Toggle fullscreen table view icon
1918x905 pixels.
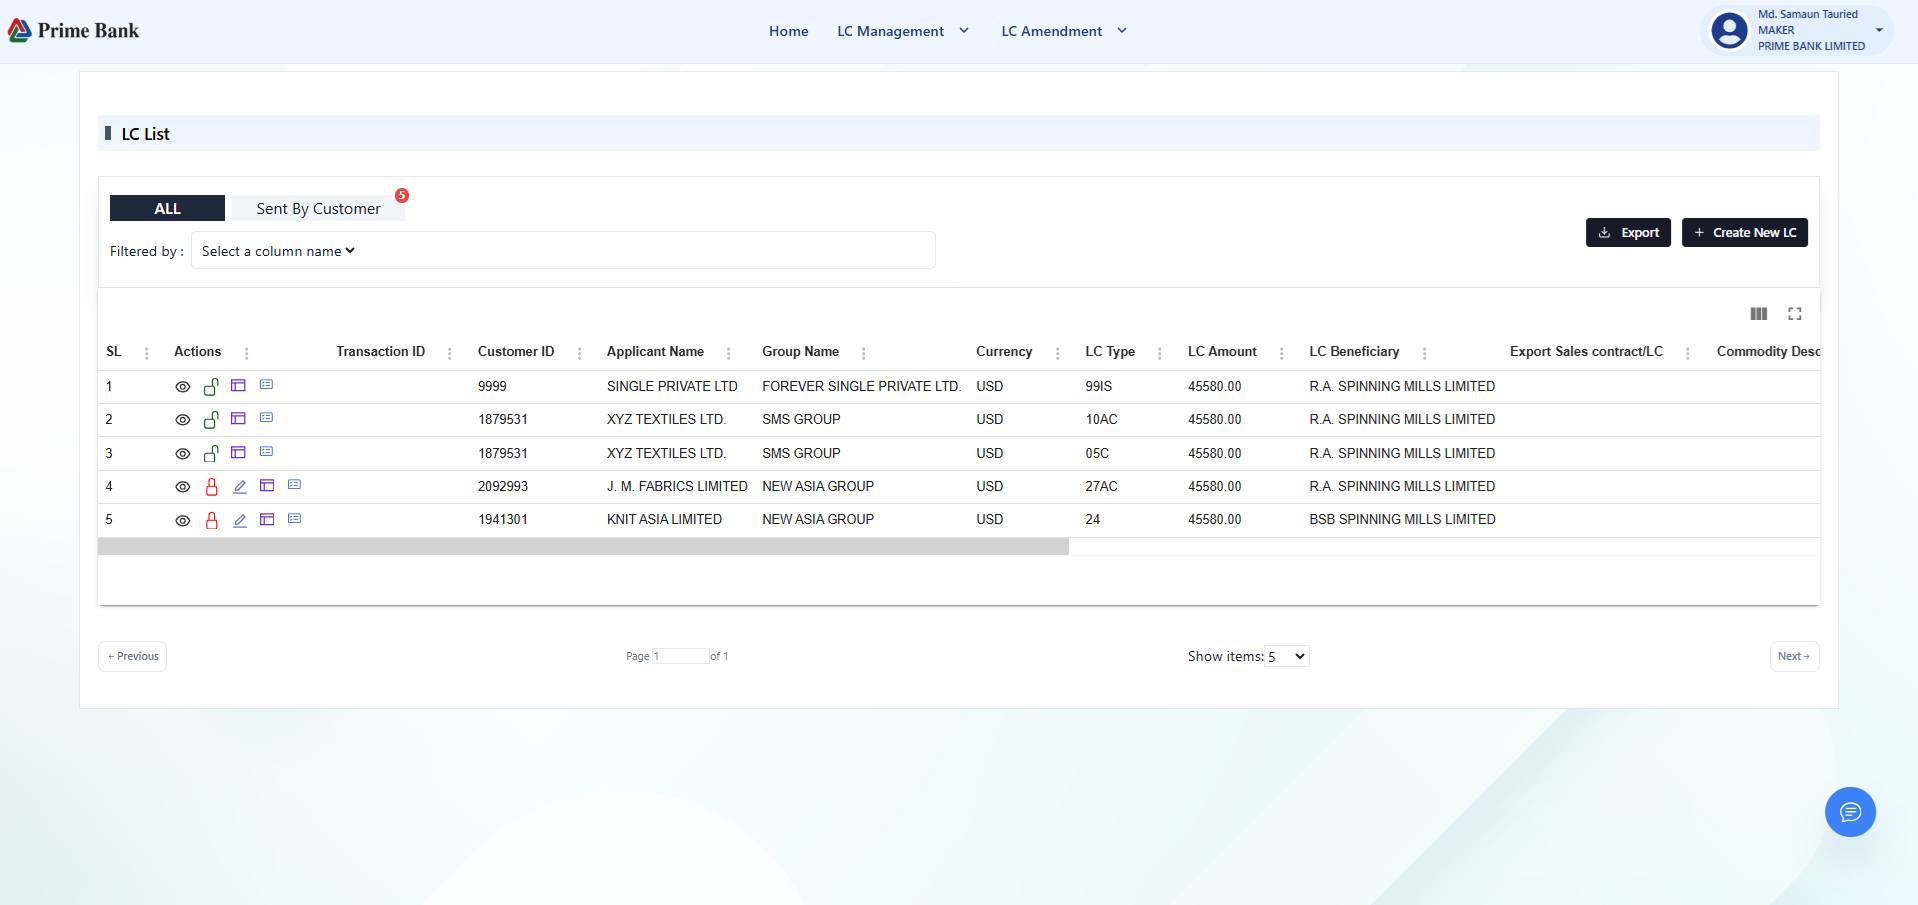[x=1795, y=314]
